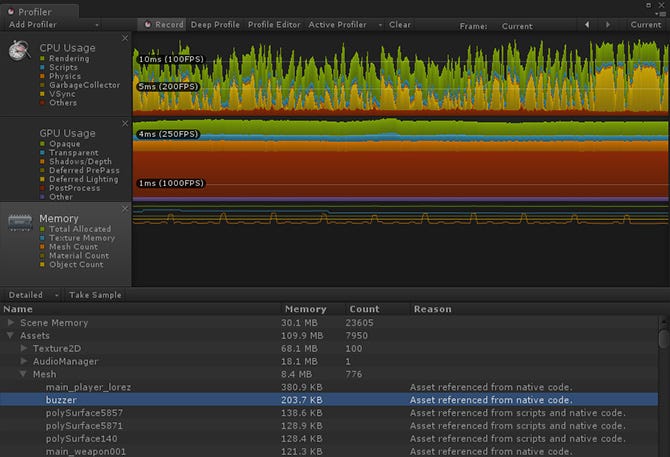Close the CPU Usage profiler module
Image resolution: width=670 pixels, height=457 pixels.
click(x=125, y=38)
